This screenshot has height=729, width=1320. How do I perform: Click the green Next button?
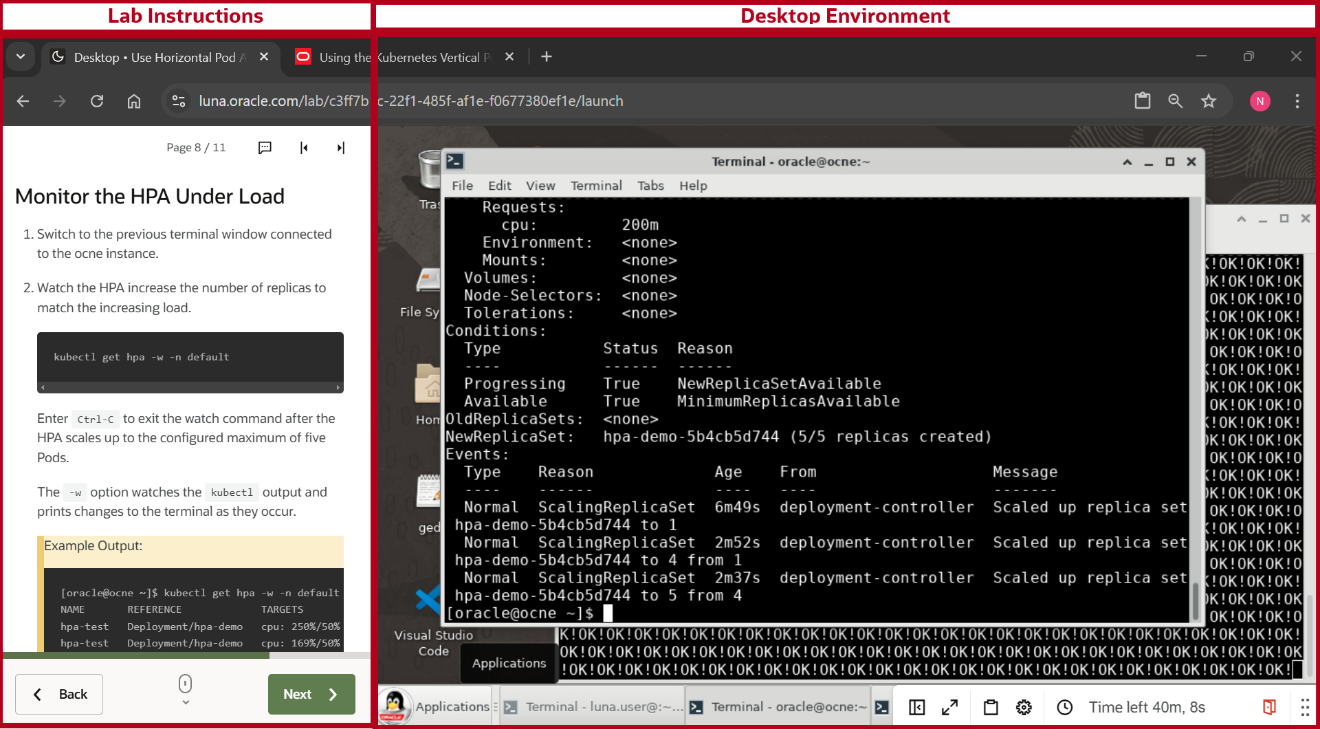coord(311,694)
